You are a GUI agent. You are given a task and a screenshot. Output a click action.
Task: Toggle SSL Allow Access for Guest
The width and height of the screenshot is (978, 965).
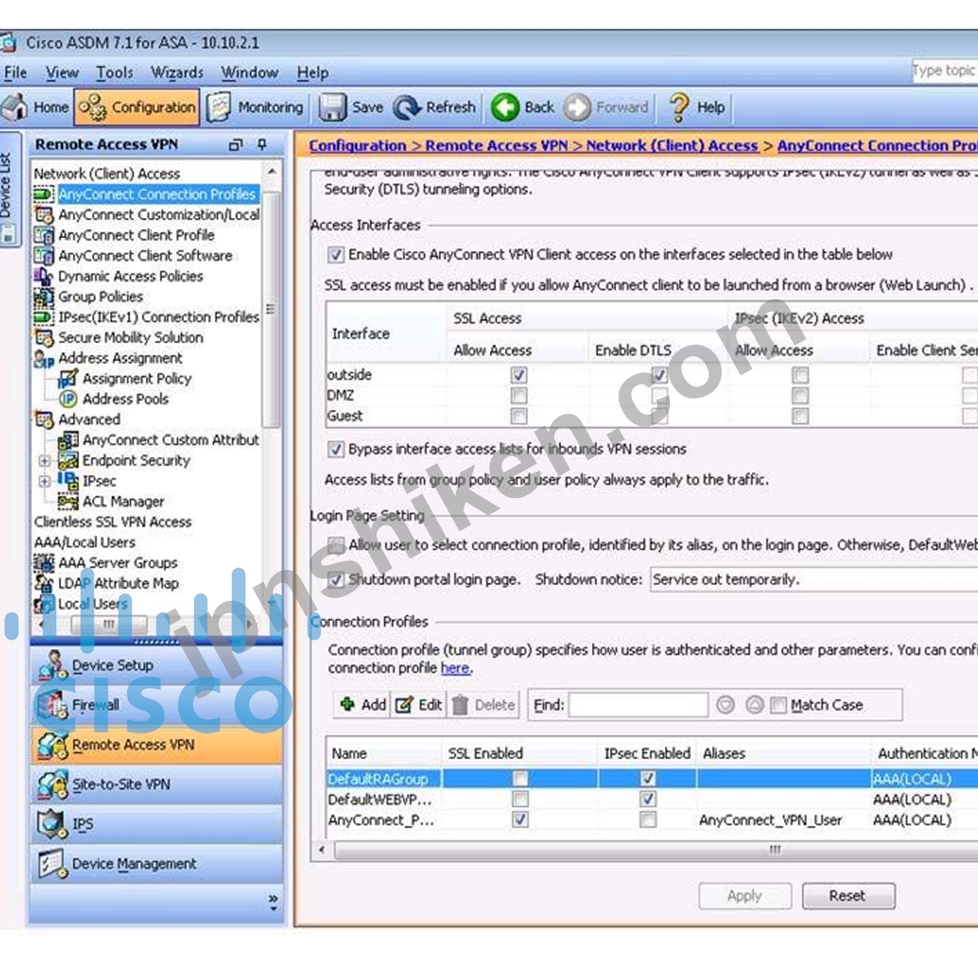518,416
